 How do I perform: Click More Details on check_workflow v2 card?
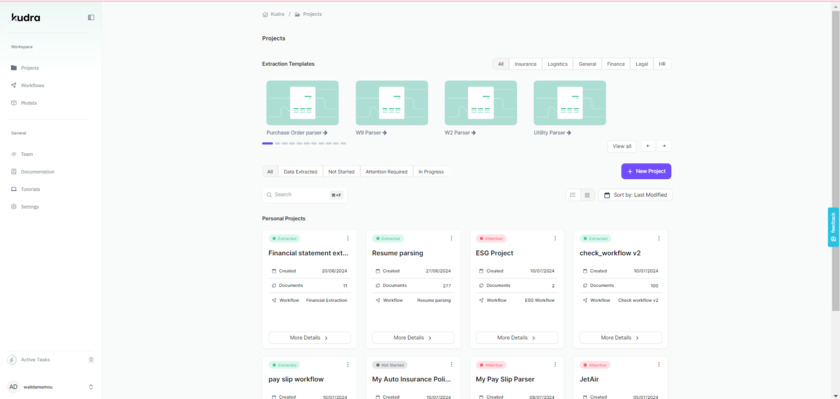(x=621, y=338)
